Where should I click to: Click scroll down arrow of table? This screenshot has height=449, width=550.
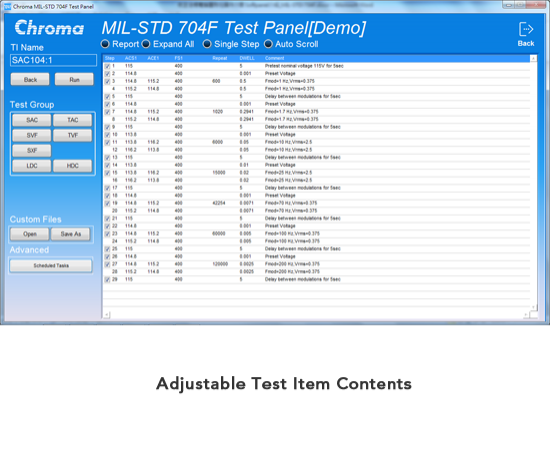point(533,307)
